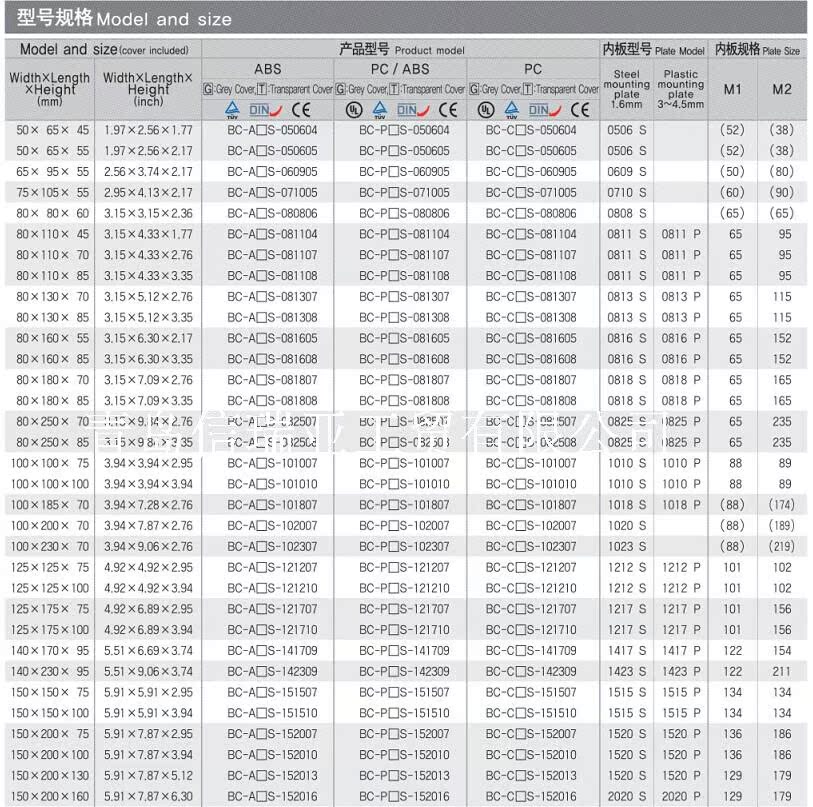The image size is (813, 807).
Task: Select model BC-P□S-152013
Action: tap(404, 775)
